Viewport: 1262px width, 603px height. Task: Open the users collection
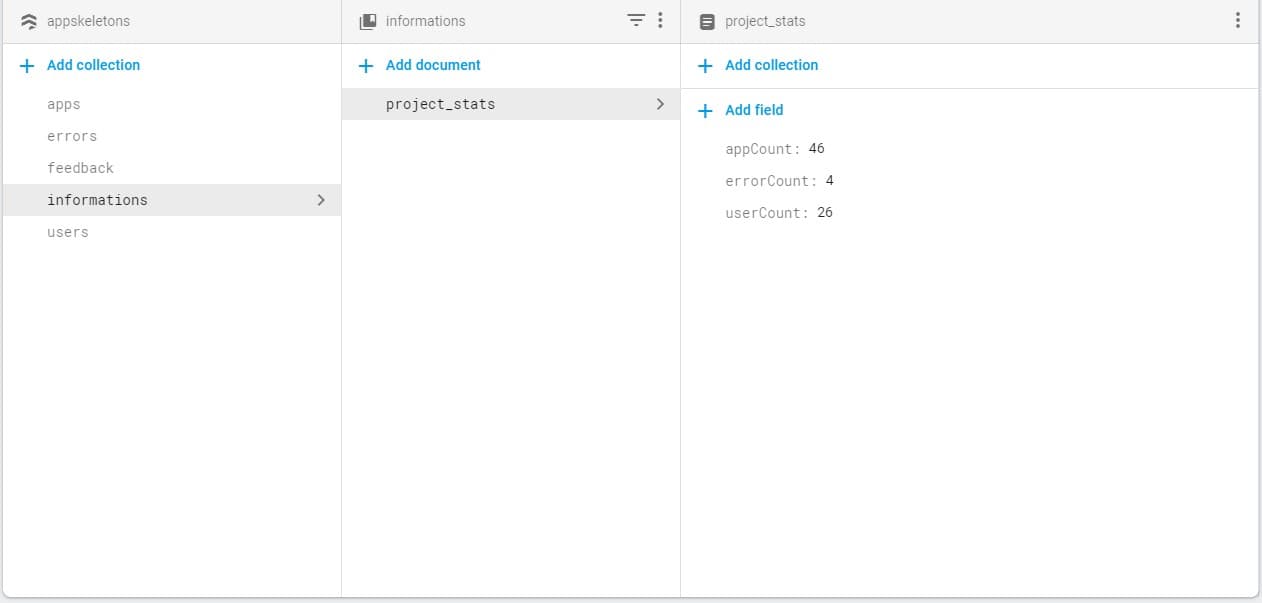(x=67, y=232)
